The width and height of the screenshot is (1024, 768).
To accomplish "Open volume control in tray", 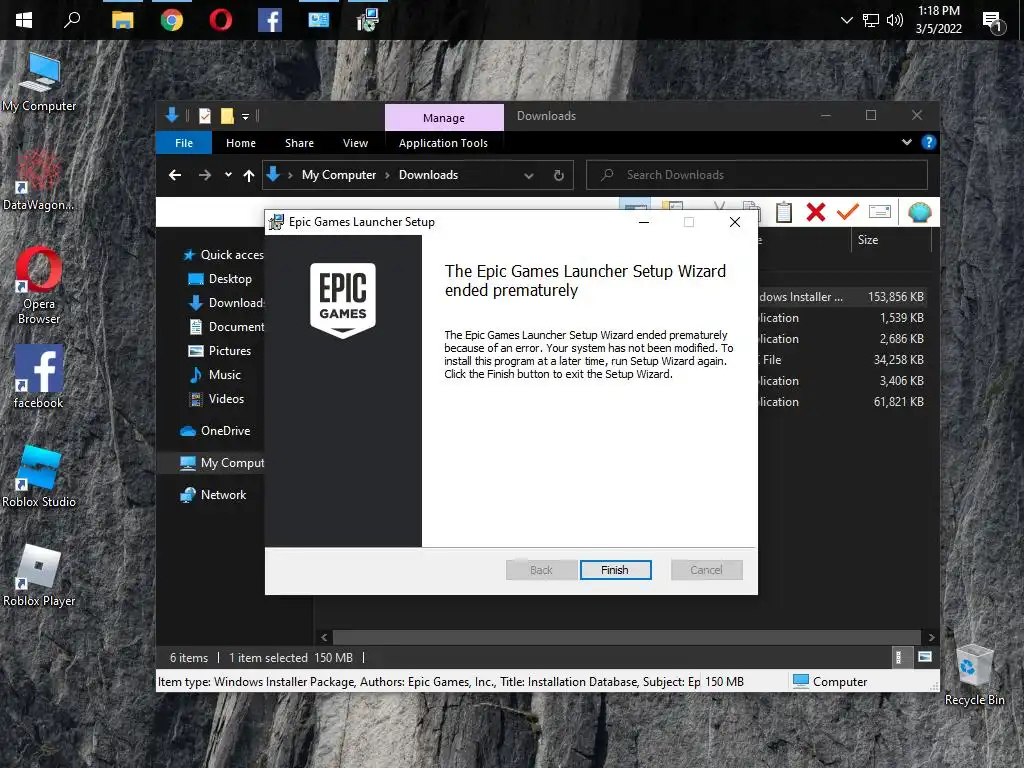I will tap(895, 20).
